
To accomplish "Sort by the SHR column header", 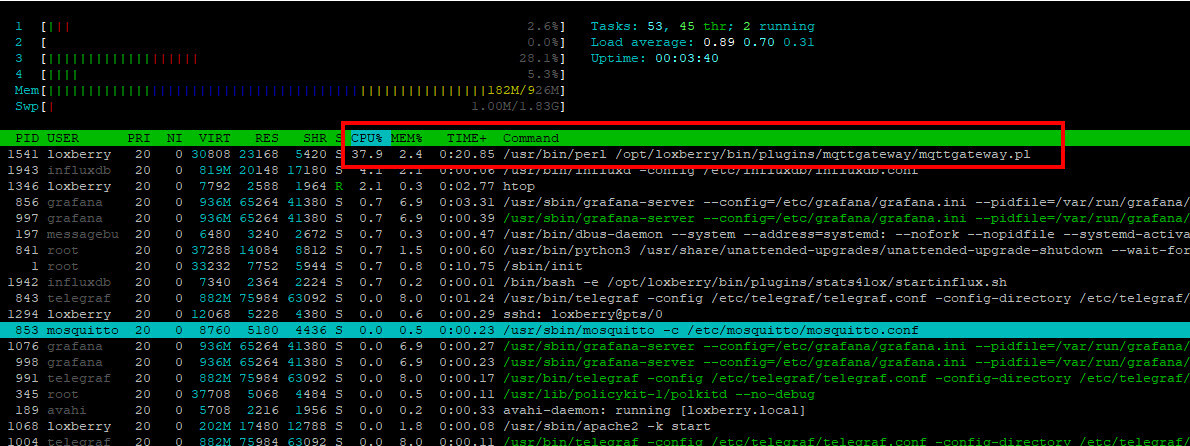I will (315, 138).
